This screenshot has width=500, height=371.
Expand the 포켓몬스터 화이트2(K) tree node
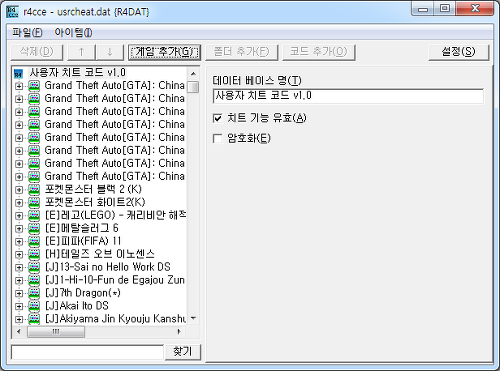point(19,203)
